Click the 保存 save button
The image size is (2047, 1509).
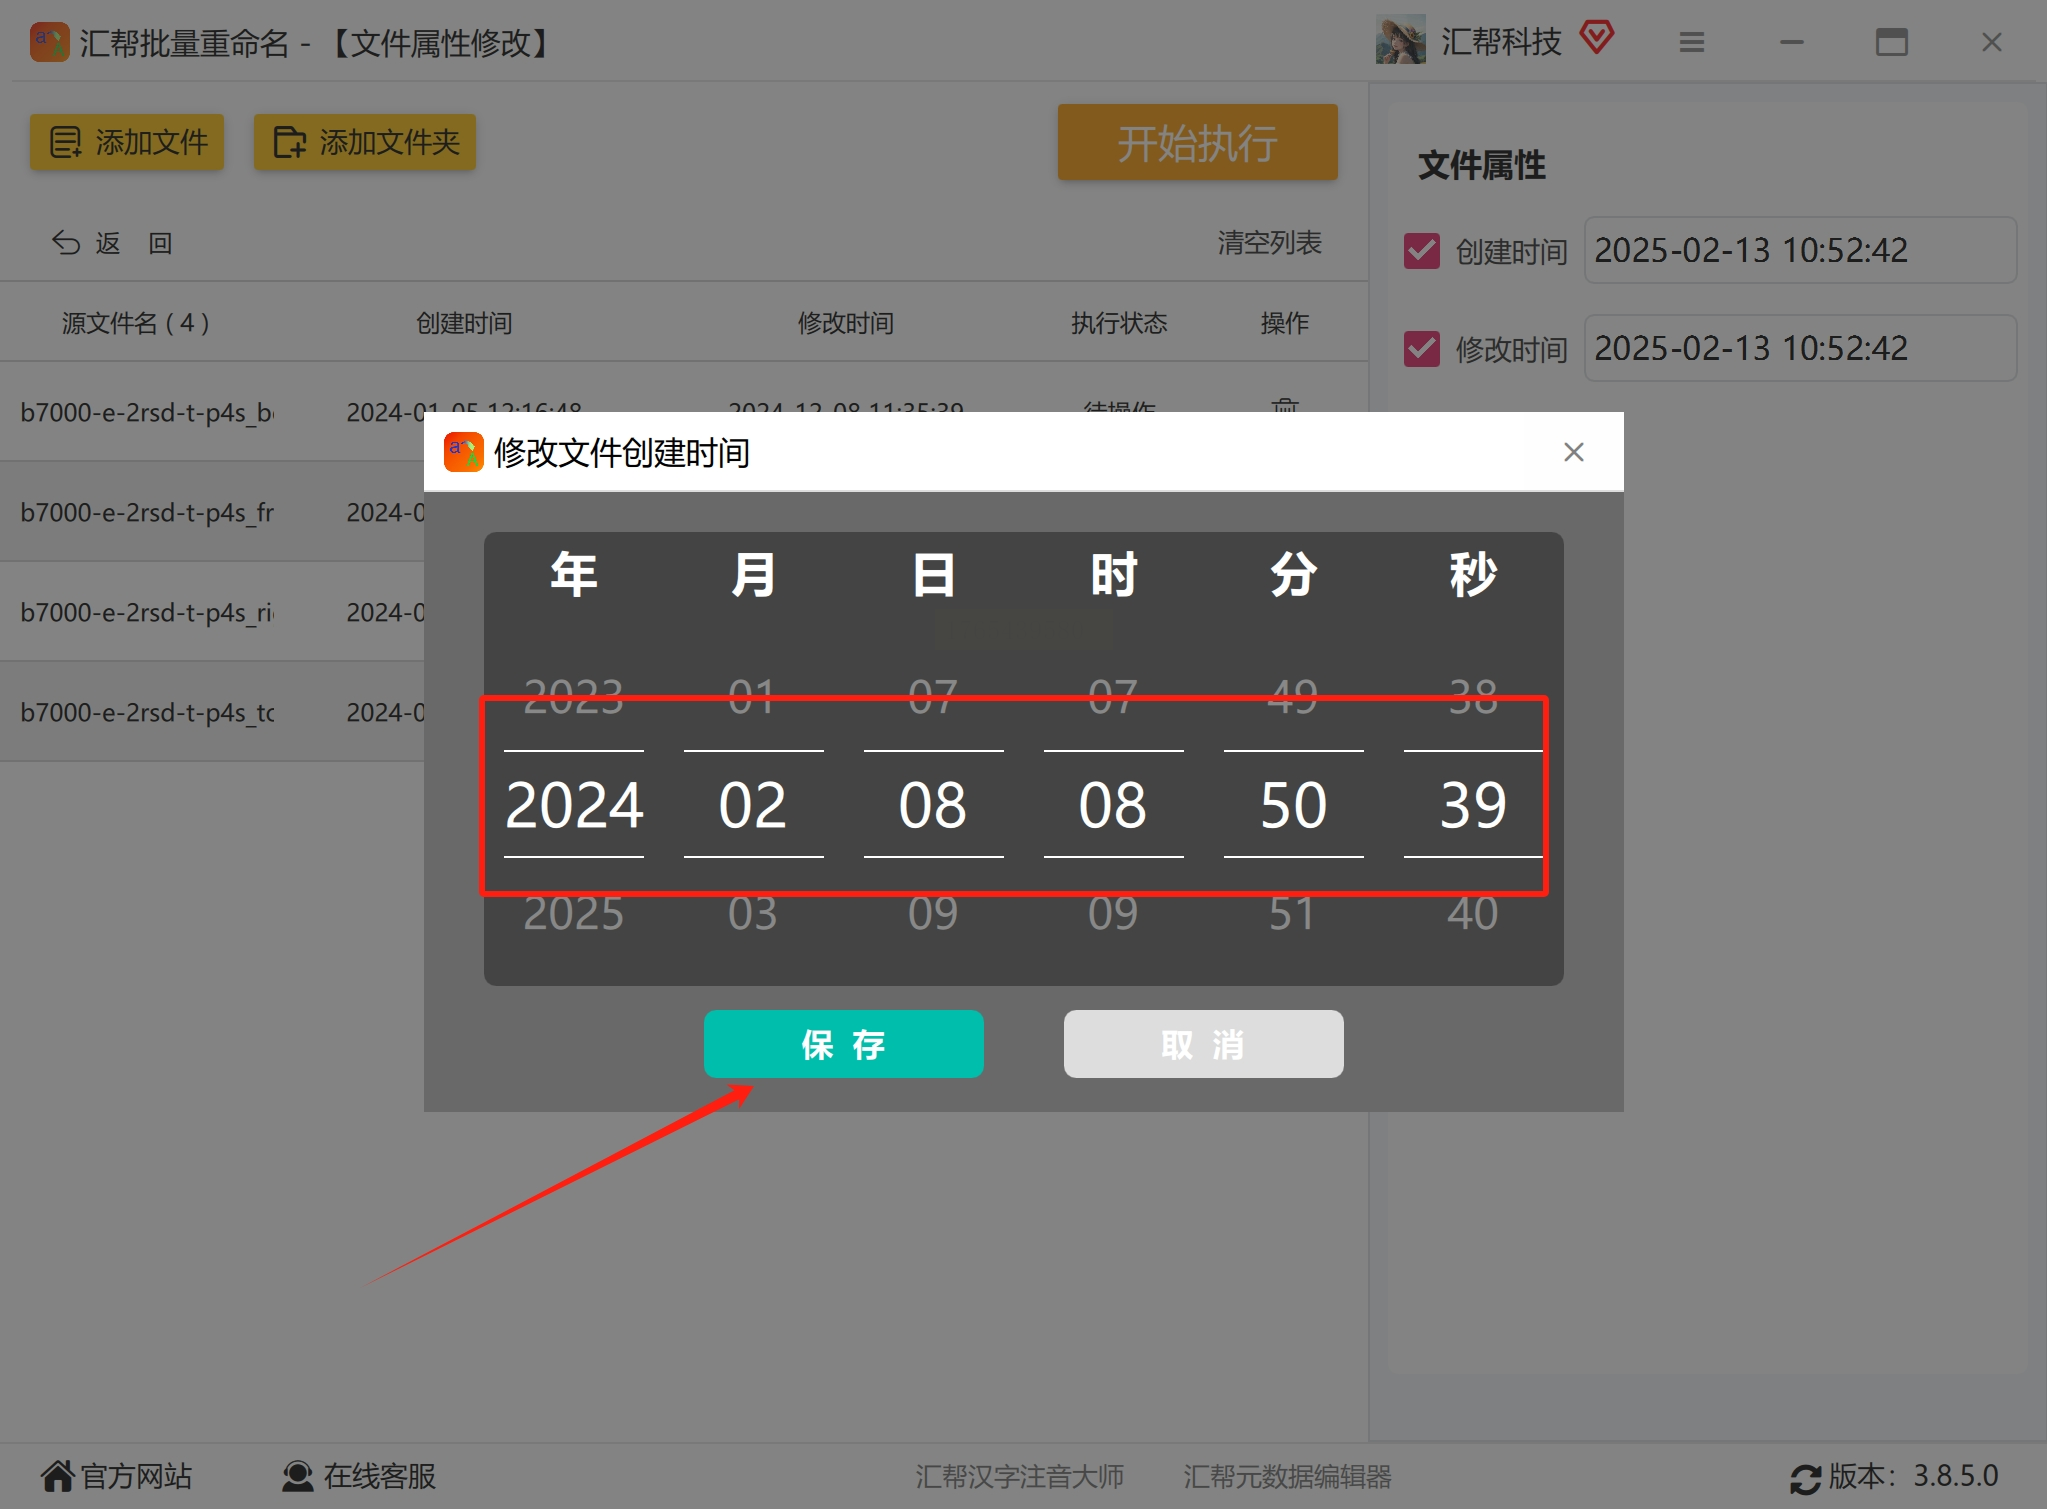pyautogui.click(x=843, y=1044)
